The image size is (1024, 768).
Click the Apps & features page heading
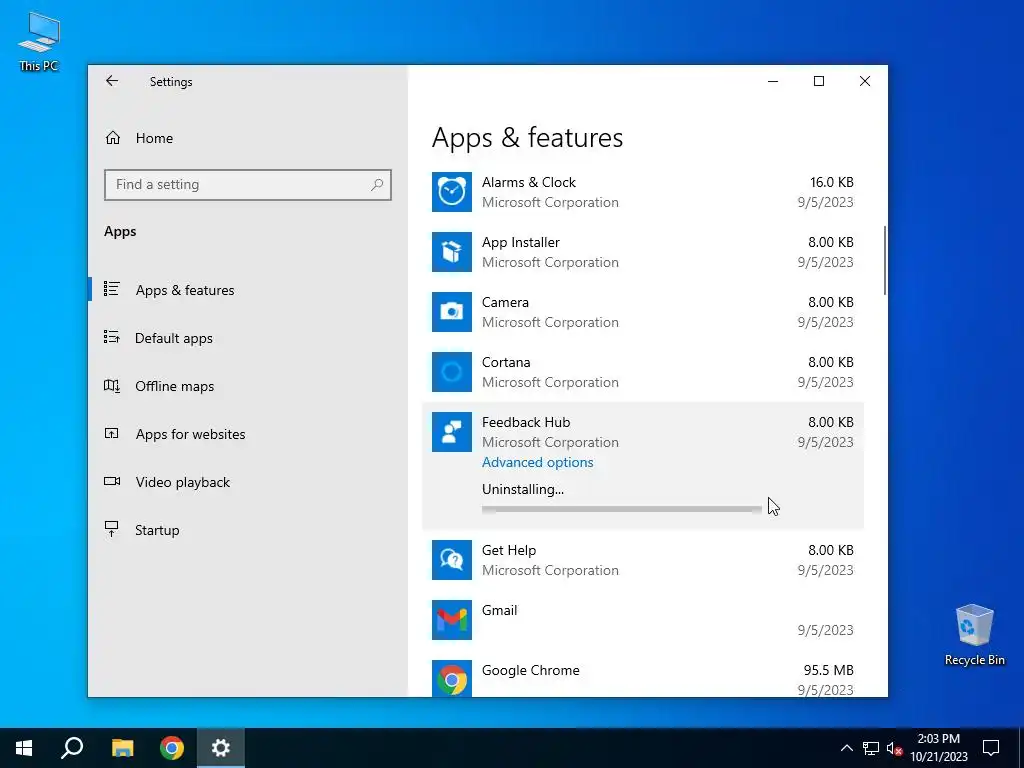tap(528, 138)
